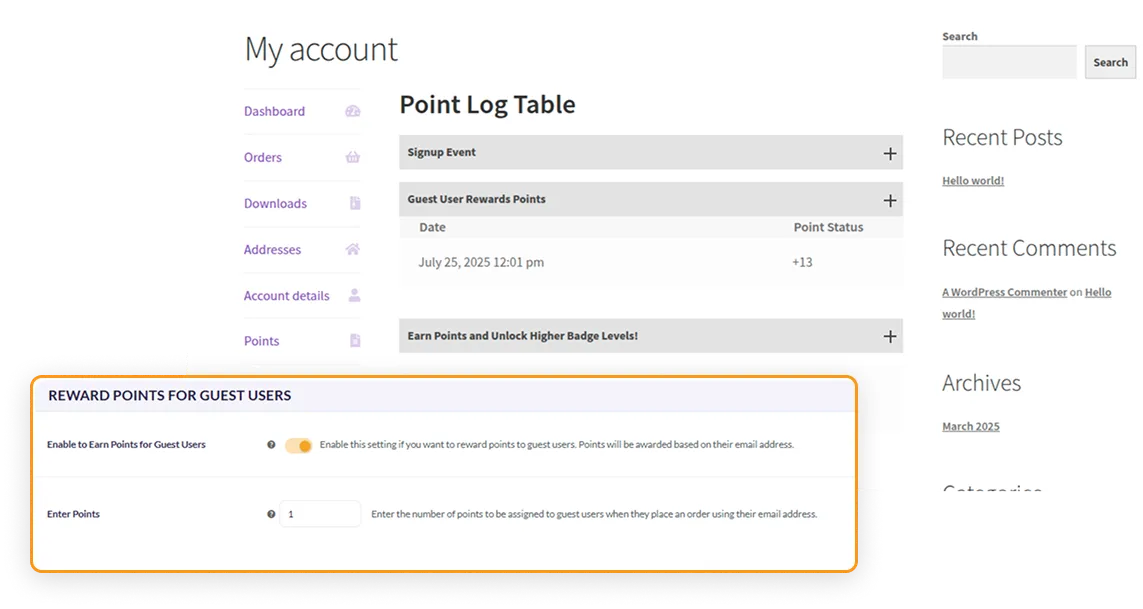Open the Orders menu item
The image size is (1143, 609).
pyautogui.click(x=262, y=157)
